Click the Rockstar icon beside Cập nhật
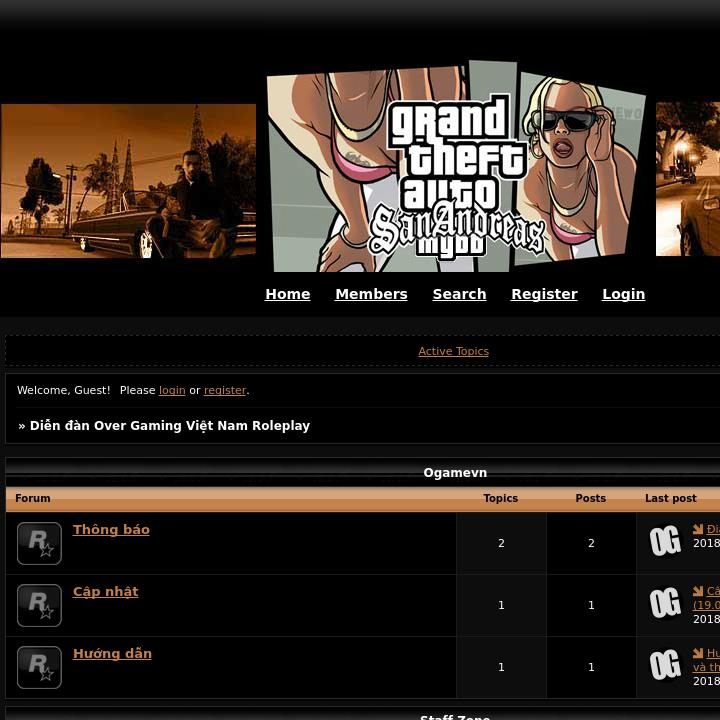Screen dimensions: 720x720 39,605
